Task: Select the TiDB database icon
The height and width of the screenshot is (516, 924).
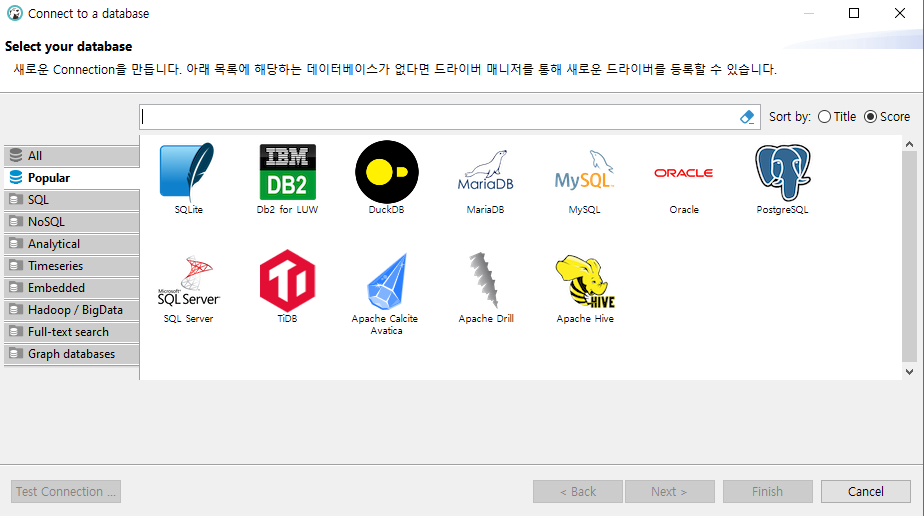Action: pos(288,281)
